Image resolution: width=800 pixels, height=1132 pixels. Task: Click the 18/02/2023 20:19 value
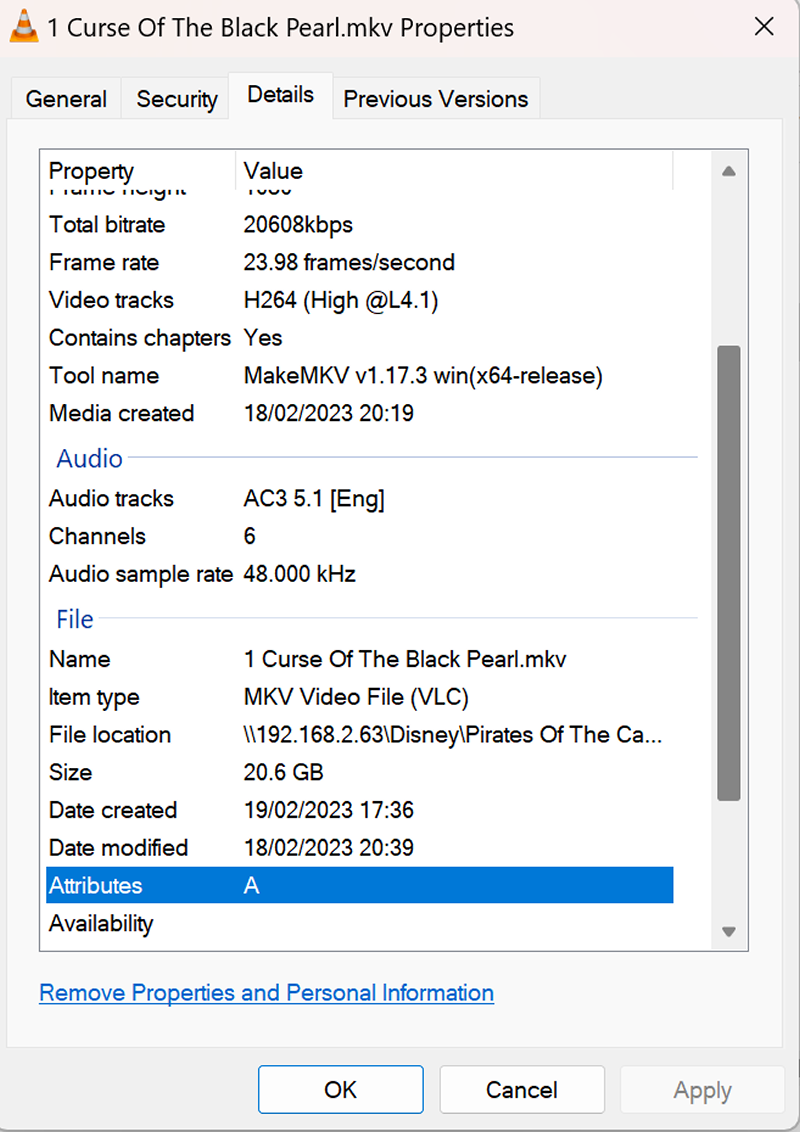329,413
